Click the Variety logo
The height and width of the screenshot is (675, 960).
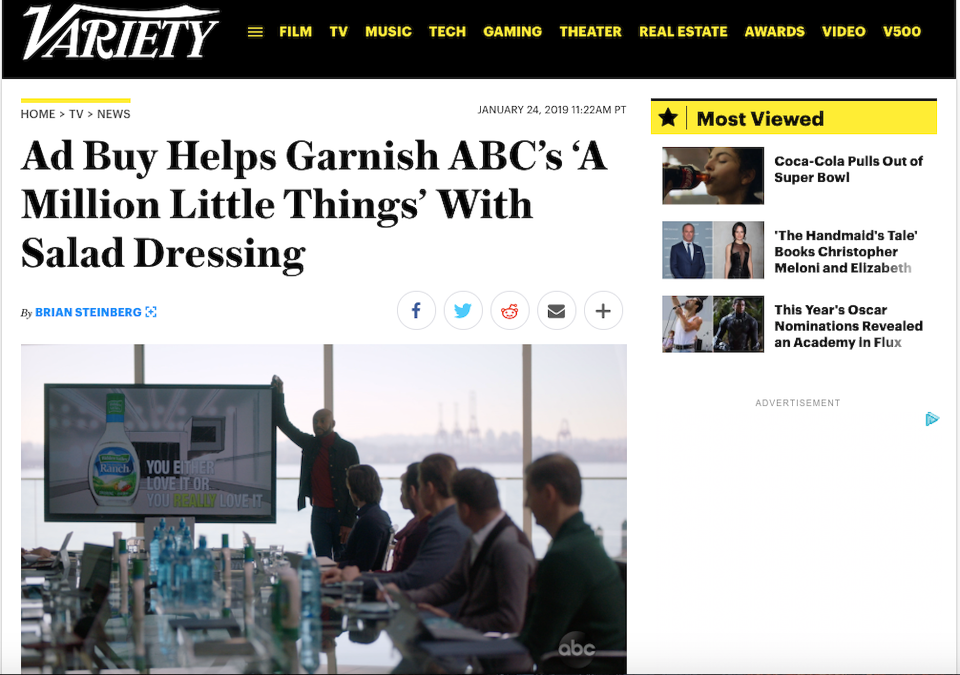(121, 33)
